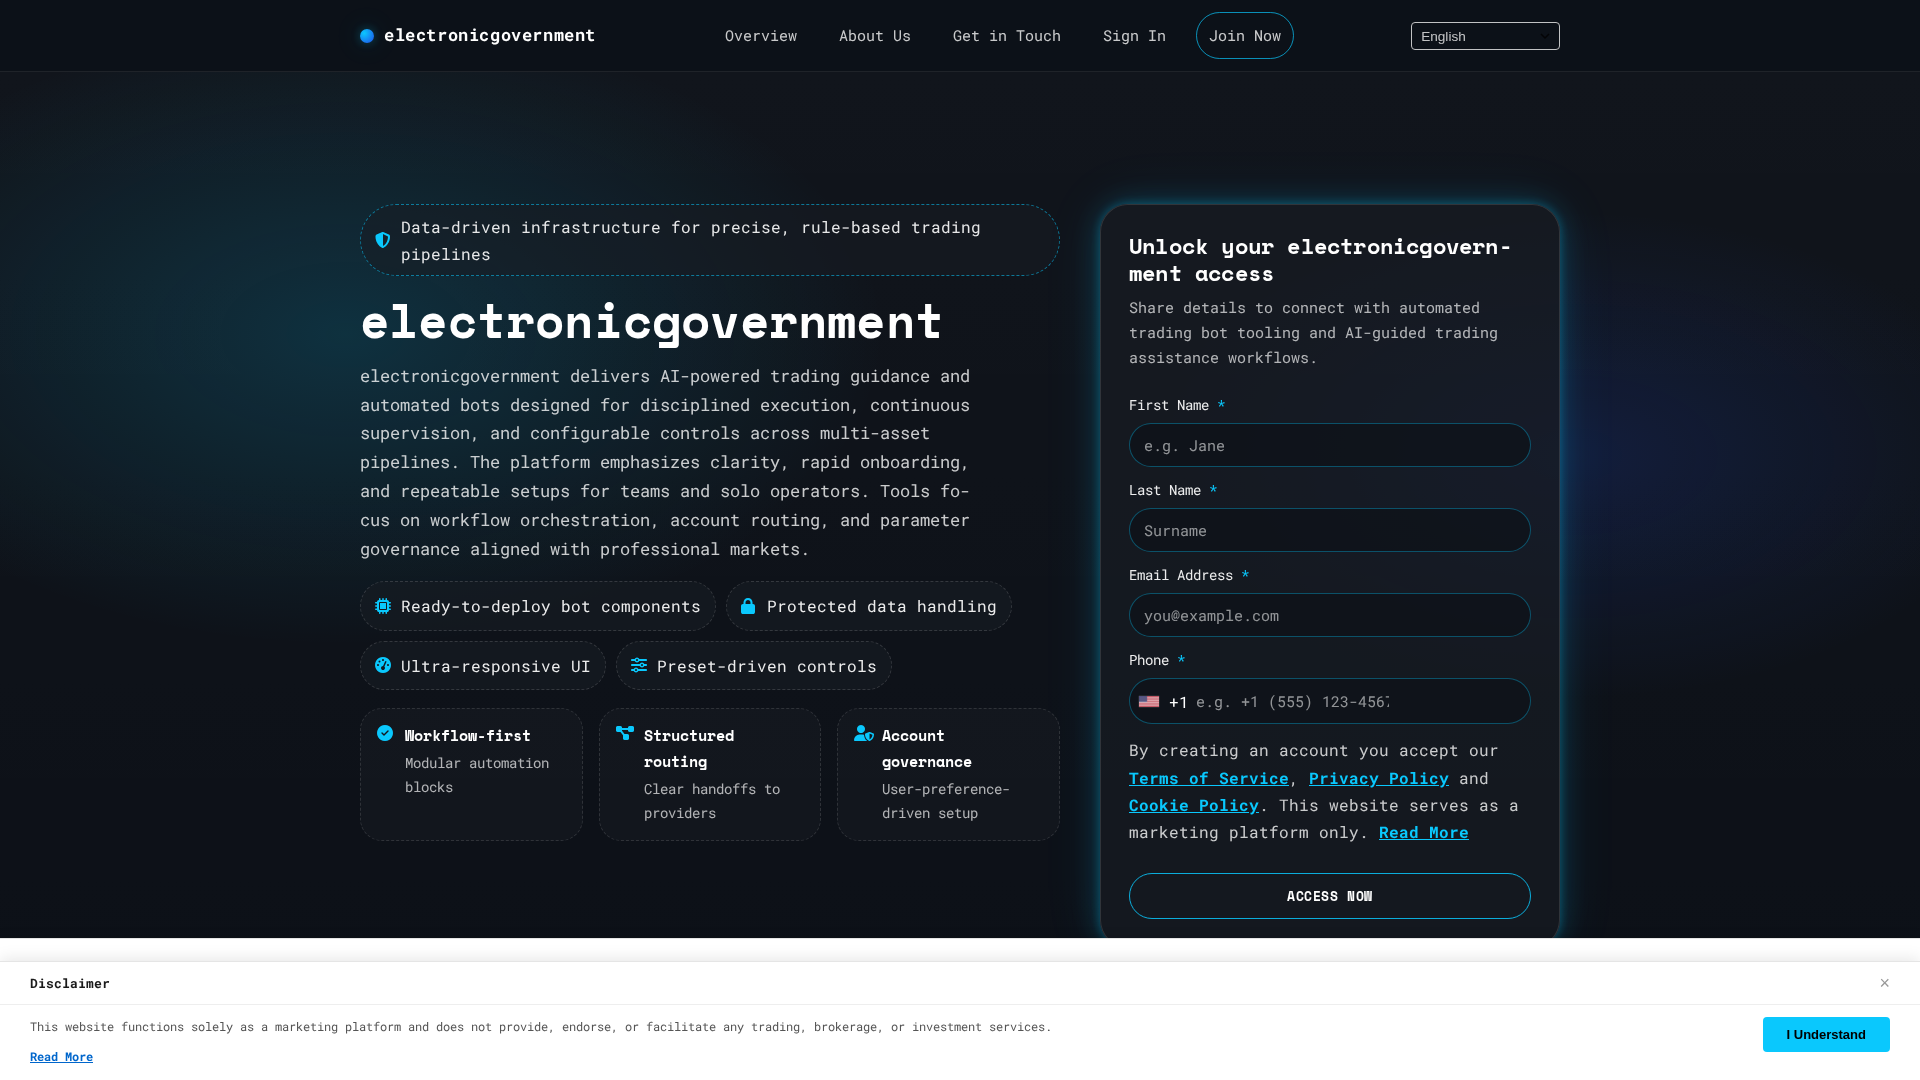This screenshot has height=1080, width=1920.
Task: Click the Structured routing card title
Action: click(689, 748)
